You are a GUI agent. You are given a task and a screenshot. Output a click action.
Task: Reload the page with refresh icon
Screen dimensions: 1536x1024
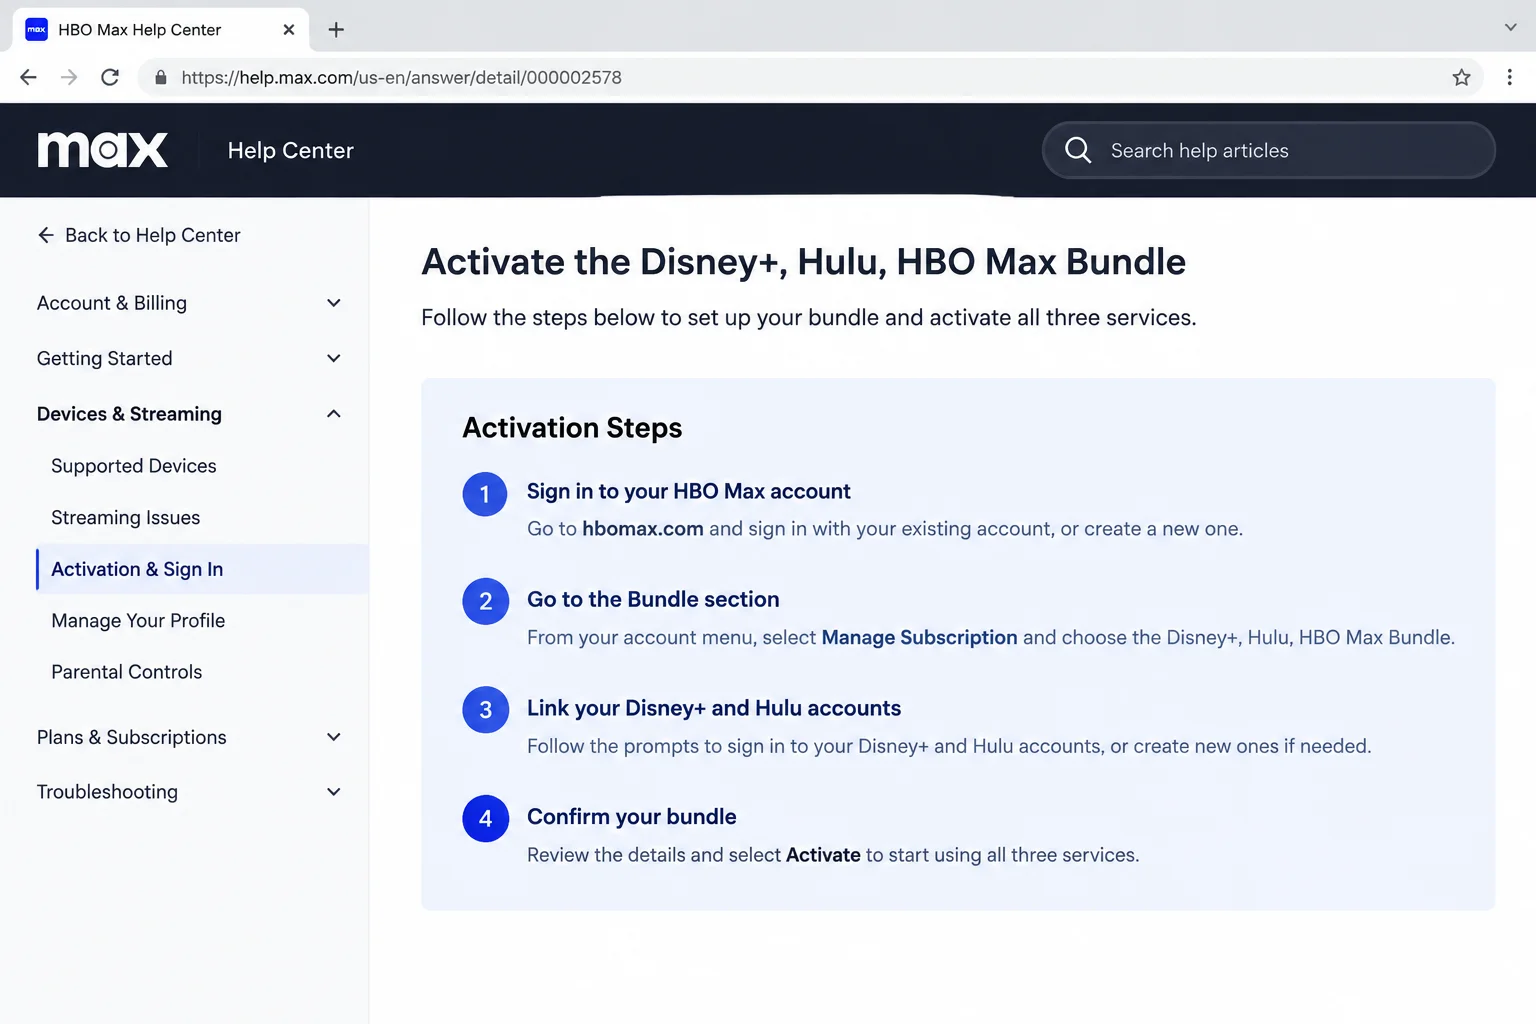[110, 77]
